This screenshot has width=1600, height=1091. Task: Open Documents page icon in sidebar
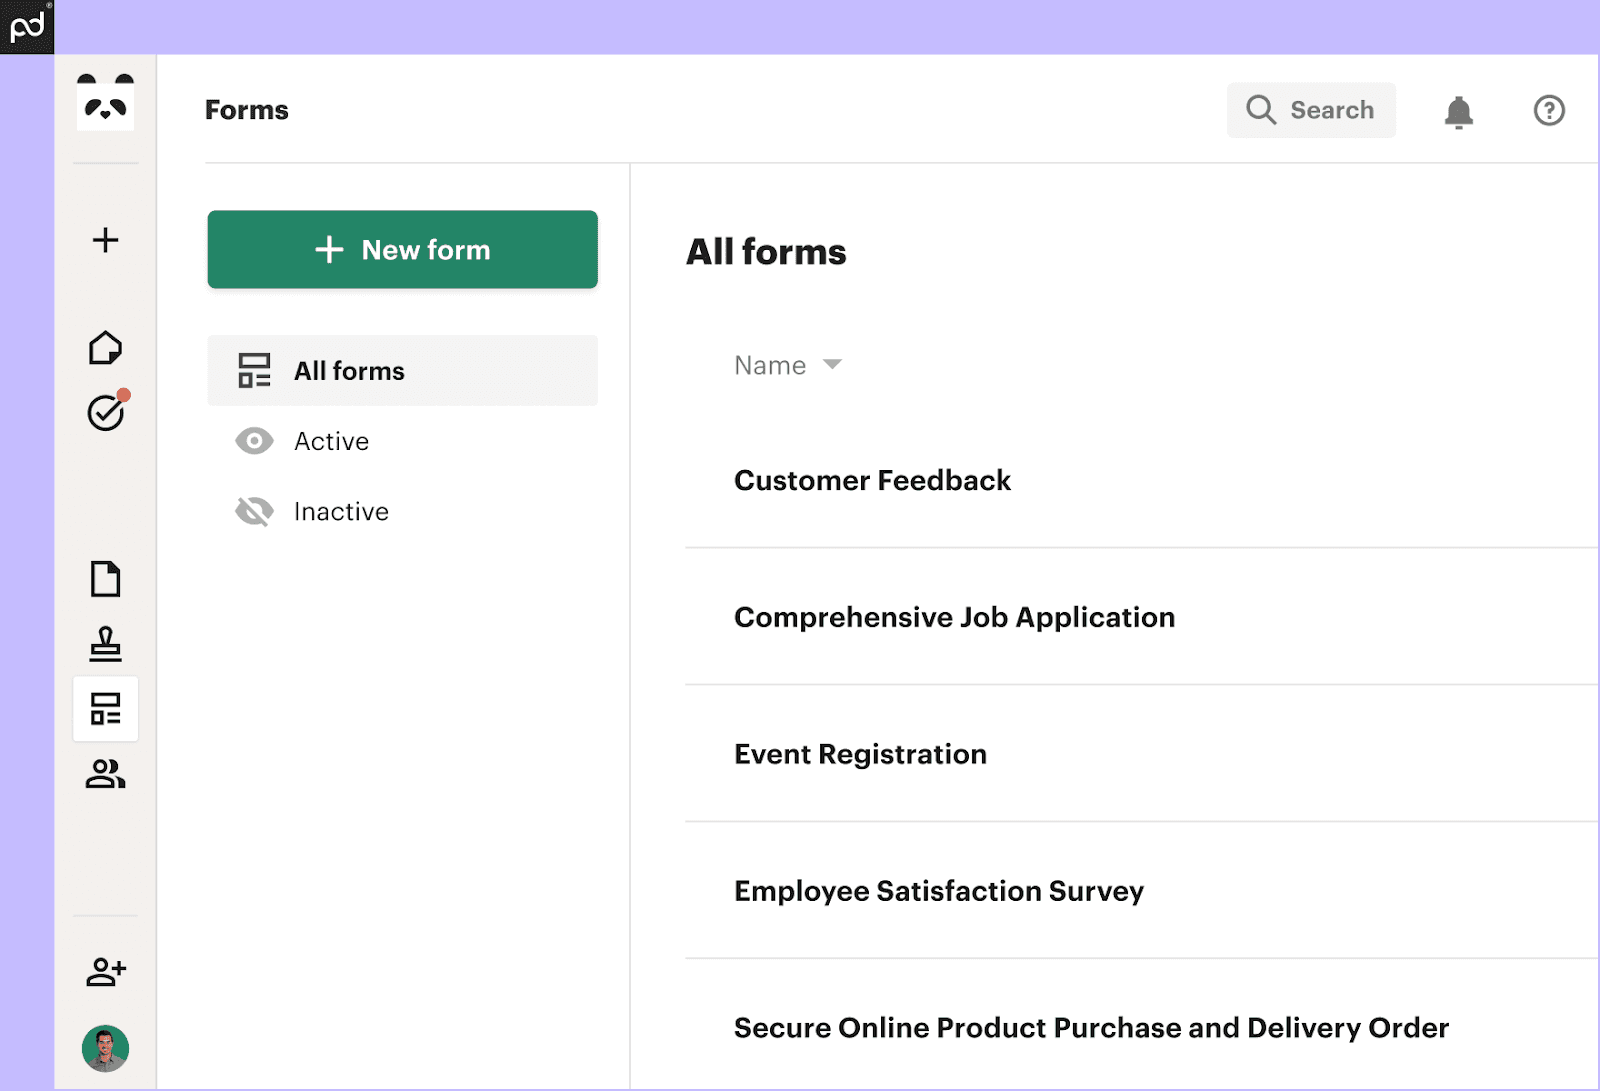point(105,579)
